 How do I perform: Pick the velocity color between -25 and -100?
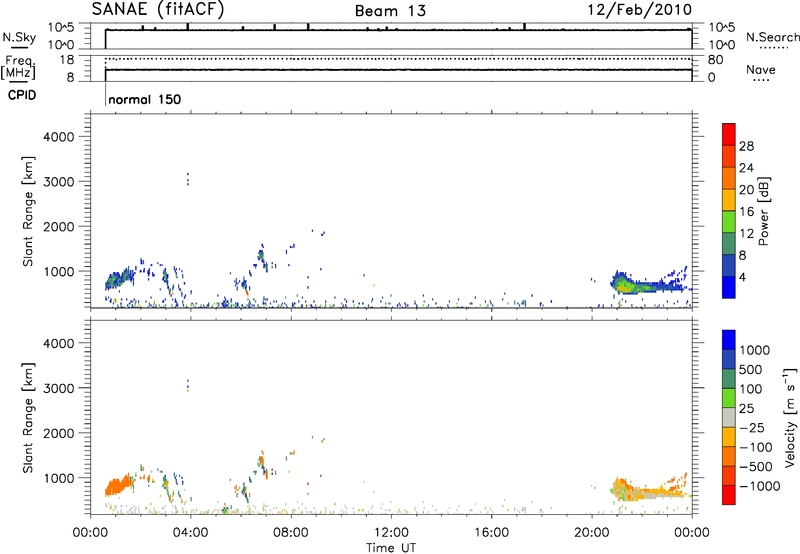click(x=729, y=437)
